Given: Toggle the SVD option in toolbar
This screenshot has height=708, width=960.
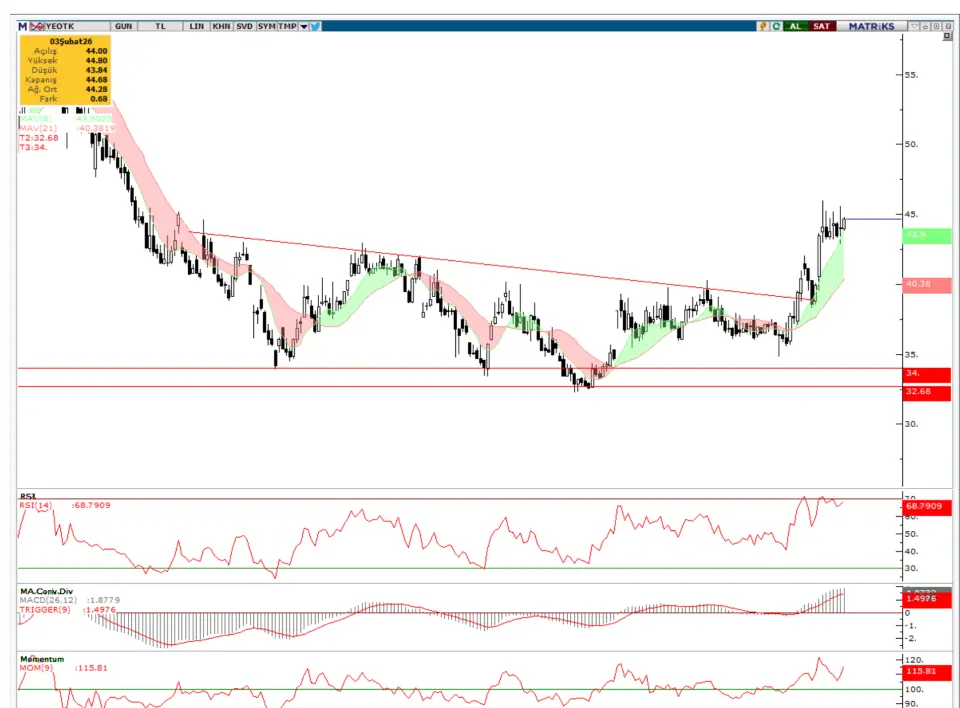Looking at the screenshot, I should [x=244, y=25].
